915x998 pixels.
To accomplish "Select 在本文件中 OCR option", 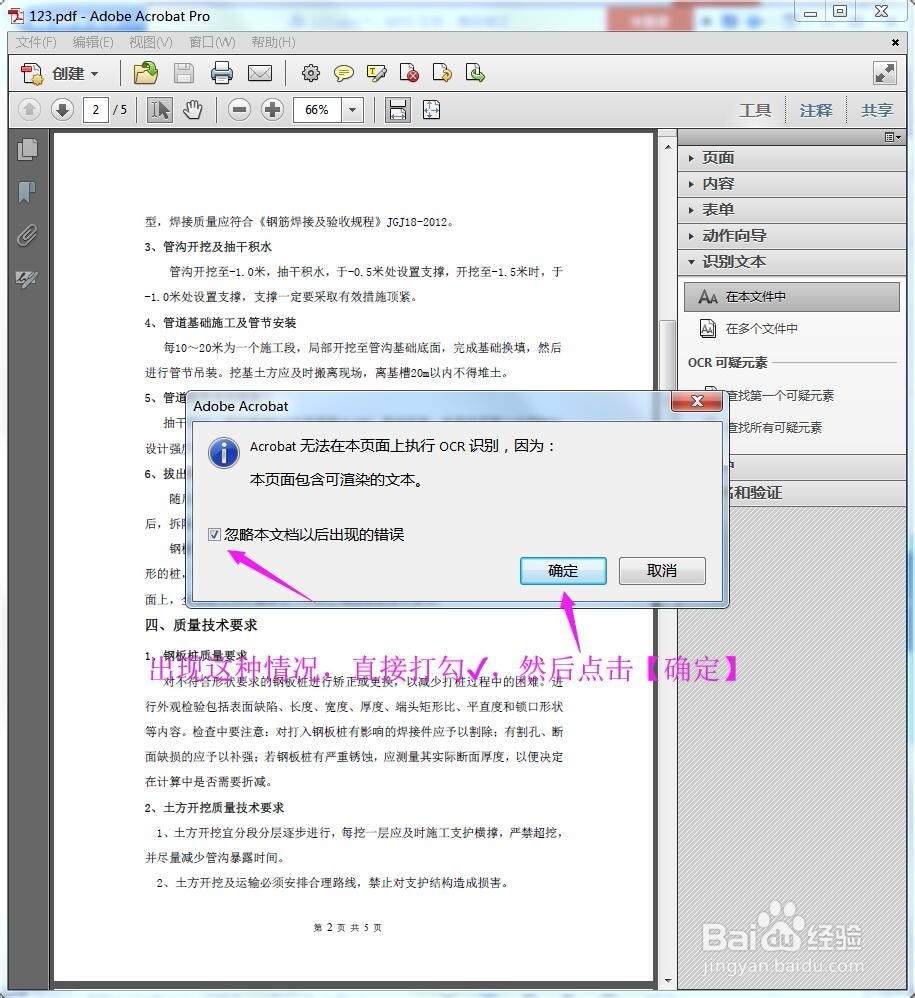I will tap(792, 297).
